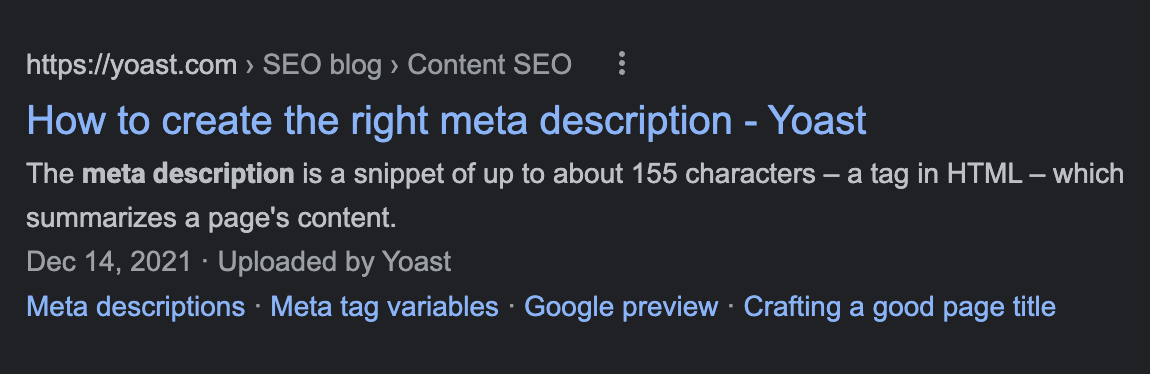Viewport: 1150px width, 374px height.
Task: Open the 'Google preview' sitelink
Action: [x=621, y=306]
